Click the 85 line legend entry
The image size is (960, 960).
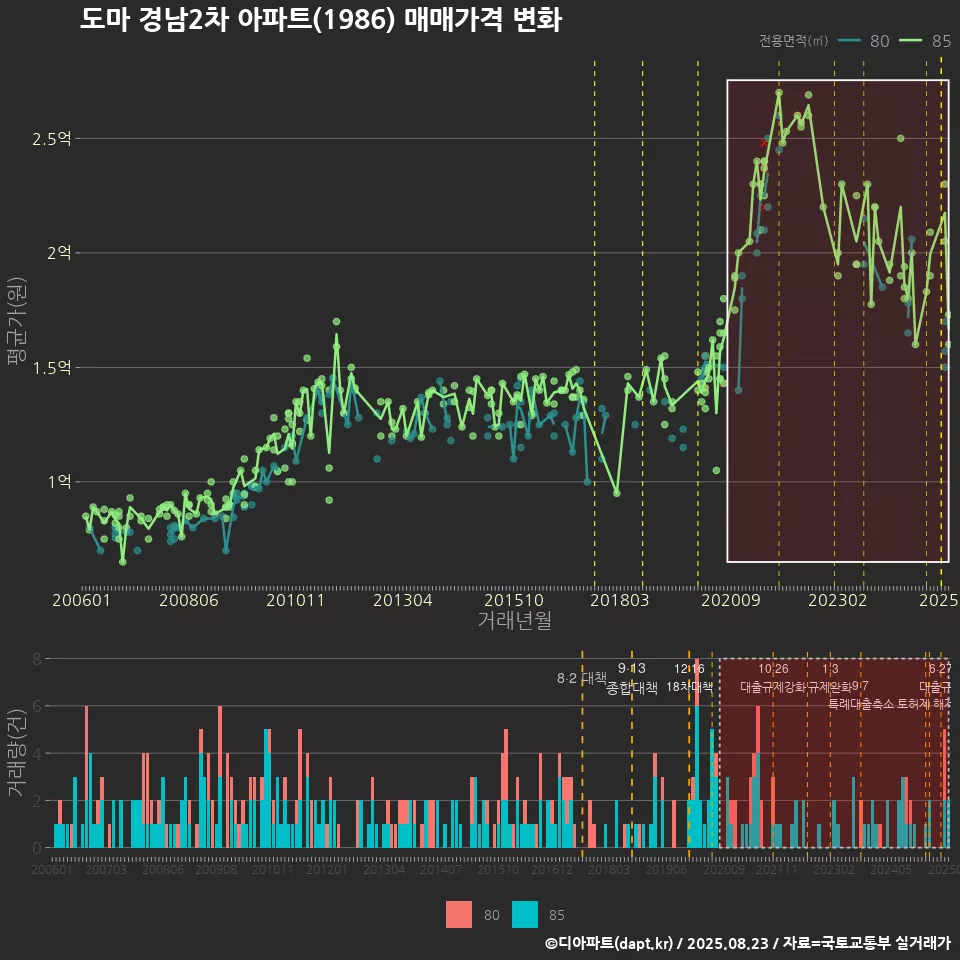[x=926, y=40]
